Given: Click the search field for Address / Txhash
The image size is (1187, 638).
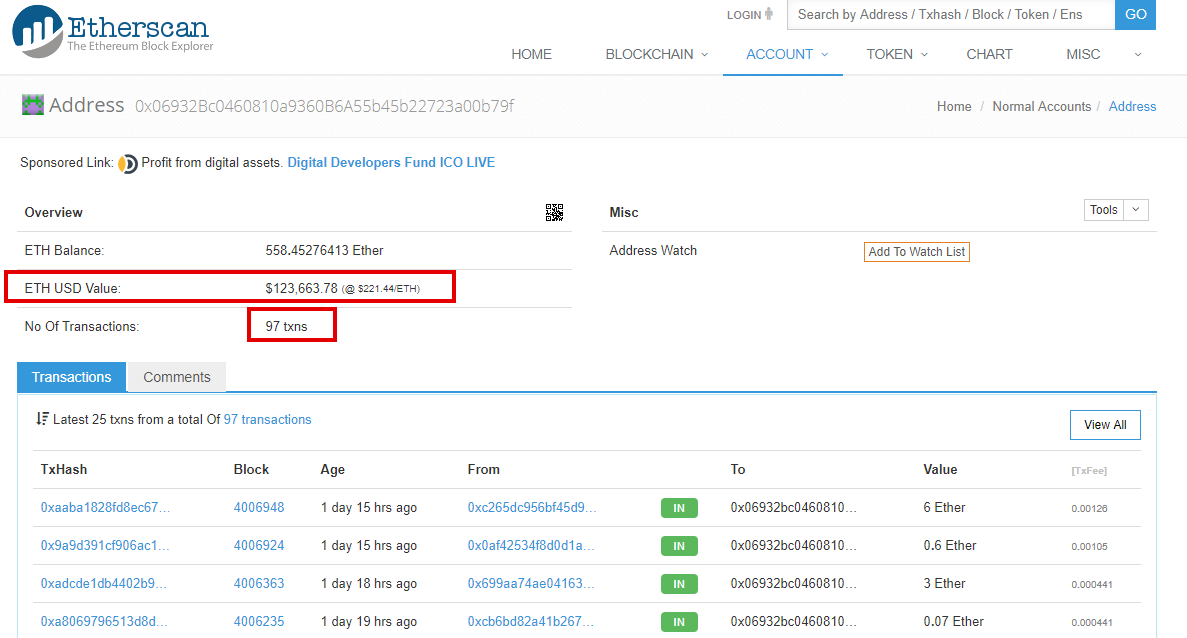Looking at the screenshot, I should click(951, 14).
